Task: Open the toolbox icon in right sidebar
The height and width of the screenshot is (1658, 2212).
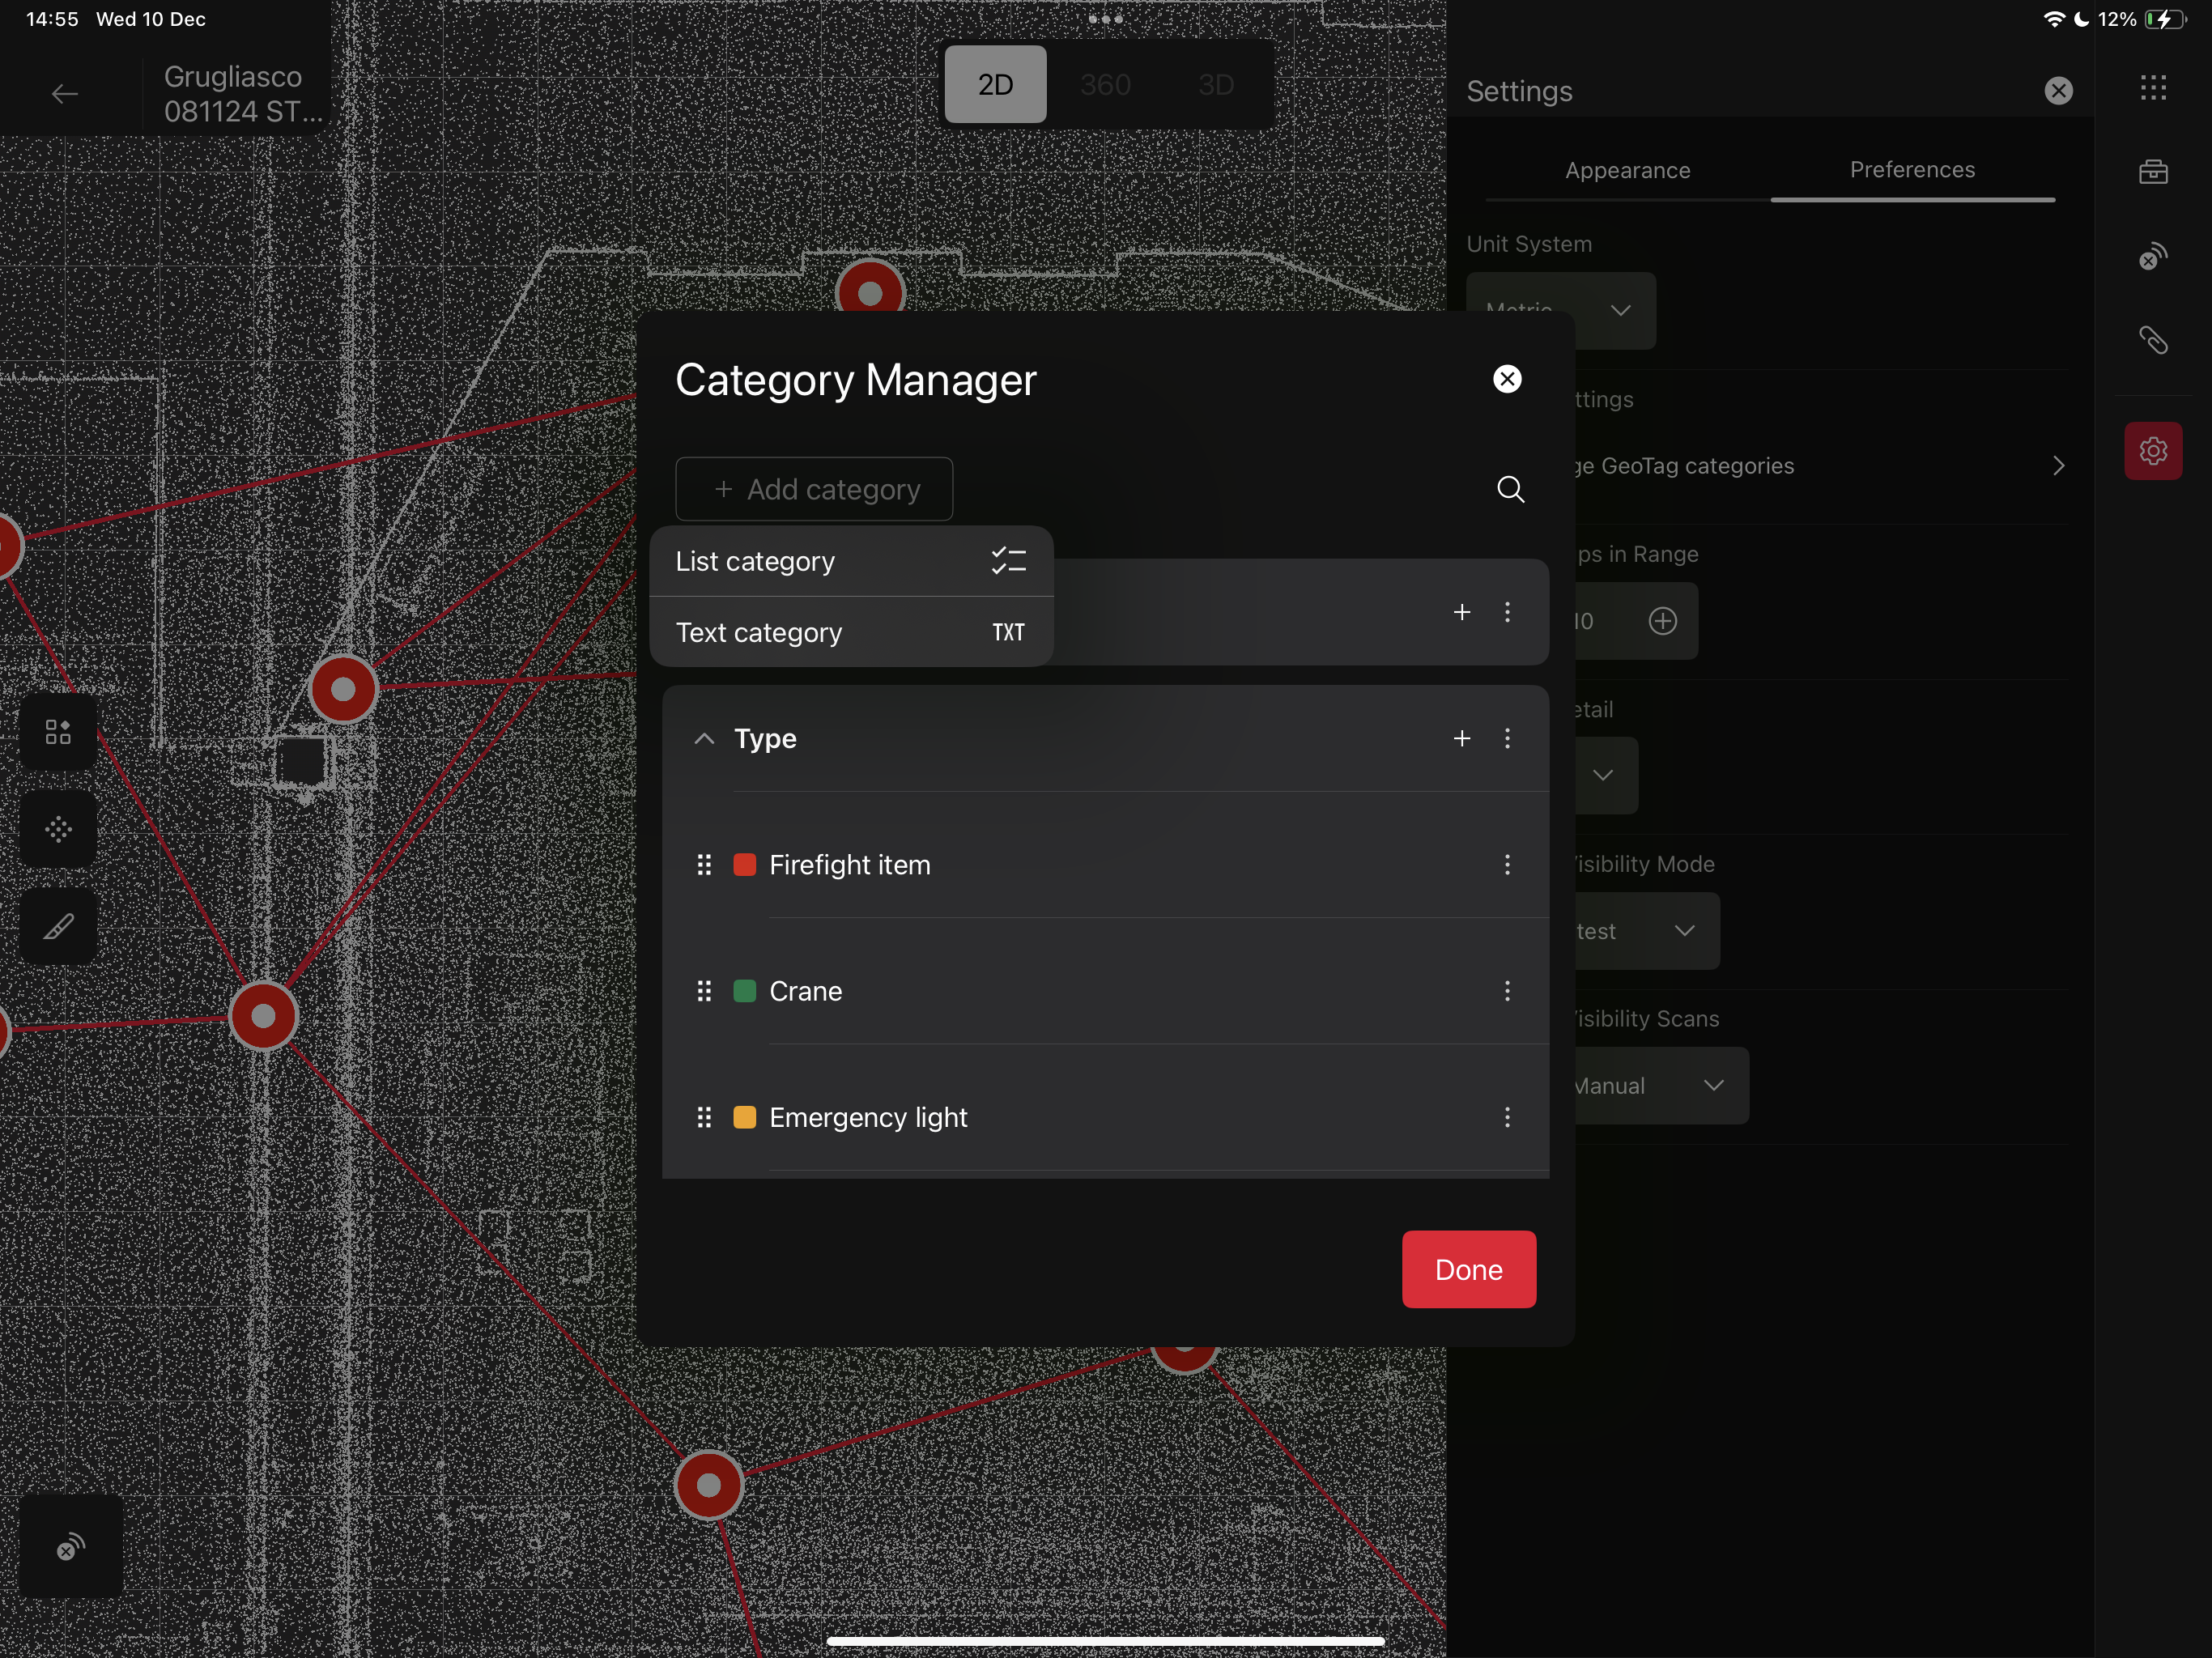Action: [2152, 172]
